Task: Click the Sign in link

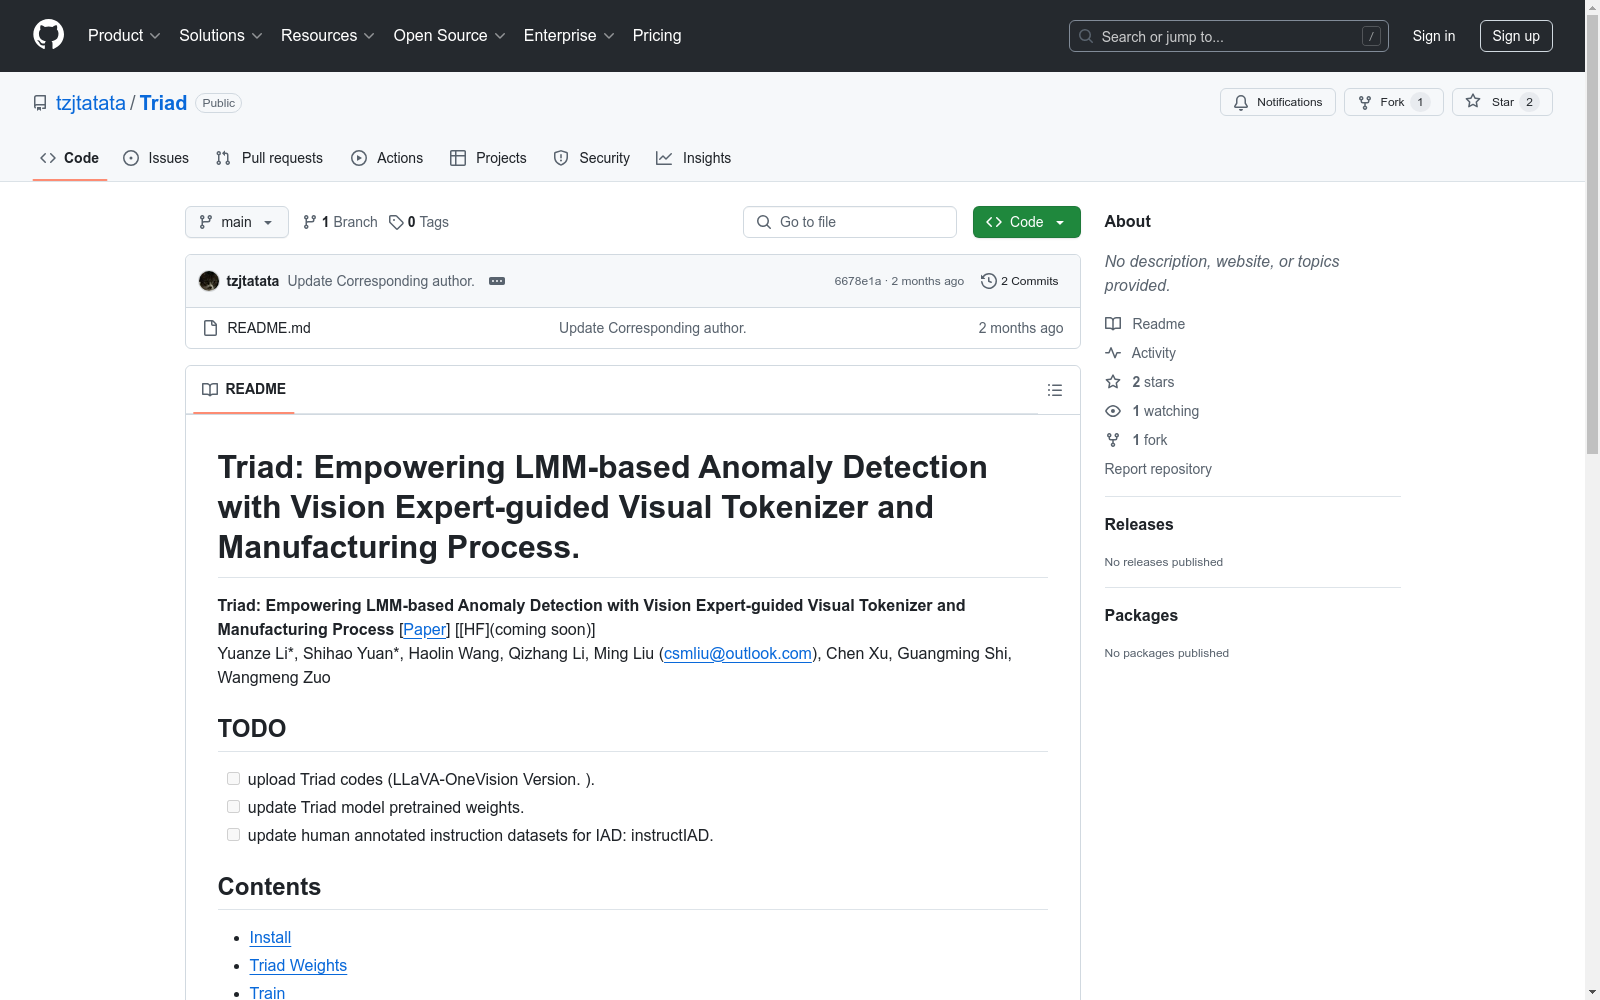Action: (x=1434, y=36)
